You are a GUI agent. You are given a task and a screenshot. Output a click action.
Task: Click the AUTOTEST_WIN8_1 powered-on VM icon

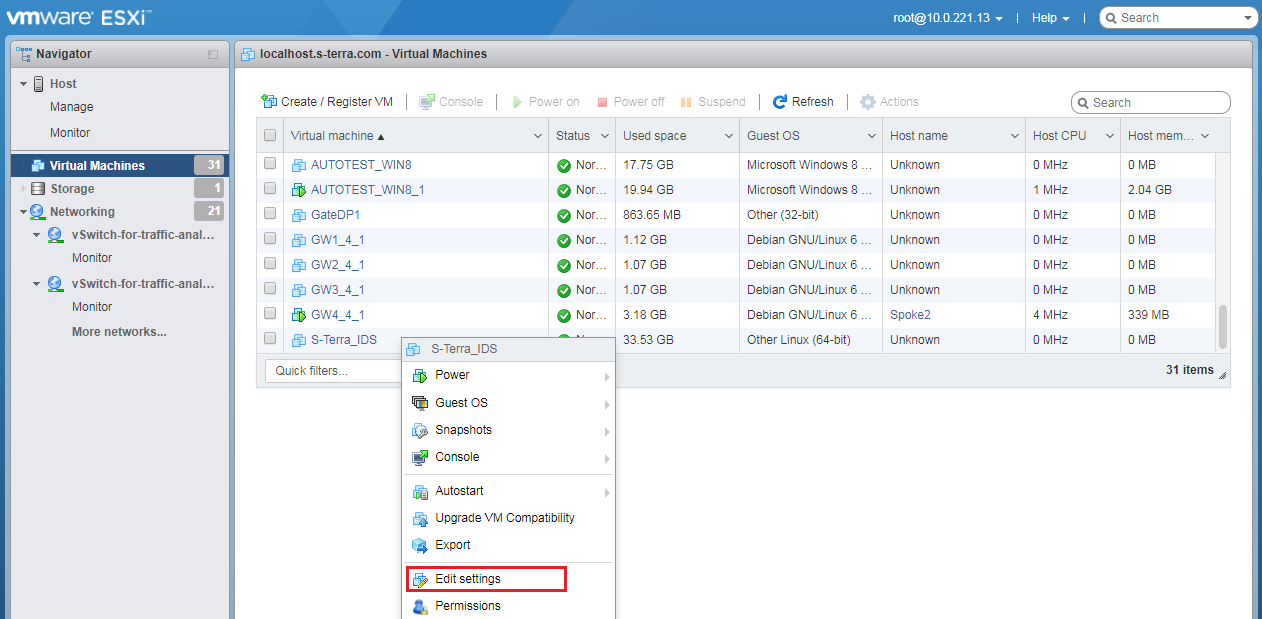299,190
